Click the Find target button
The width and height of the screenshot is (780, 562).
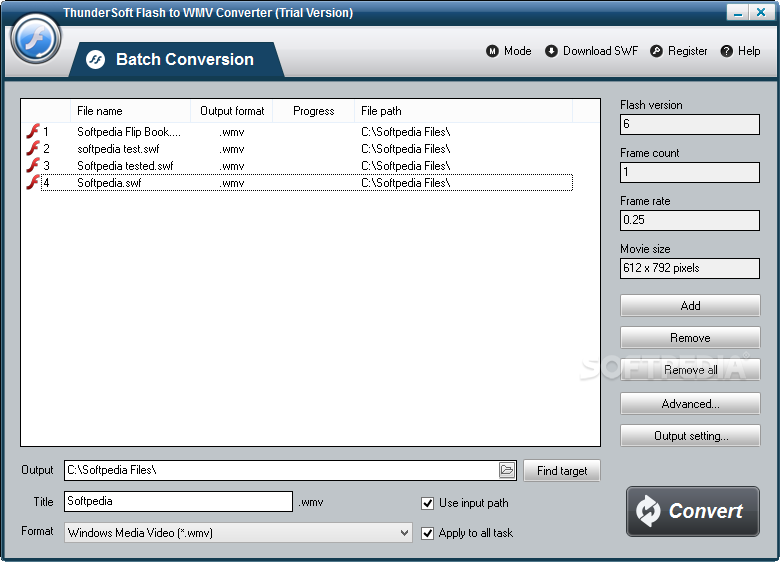pyautogui.click(x=562, y=470)
